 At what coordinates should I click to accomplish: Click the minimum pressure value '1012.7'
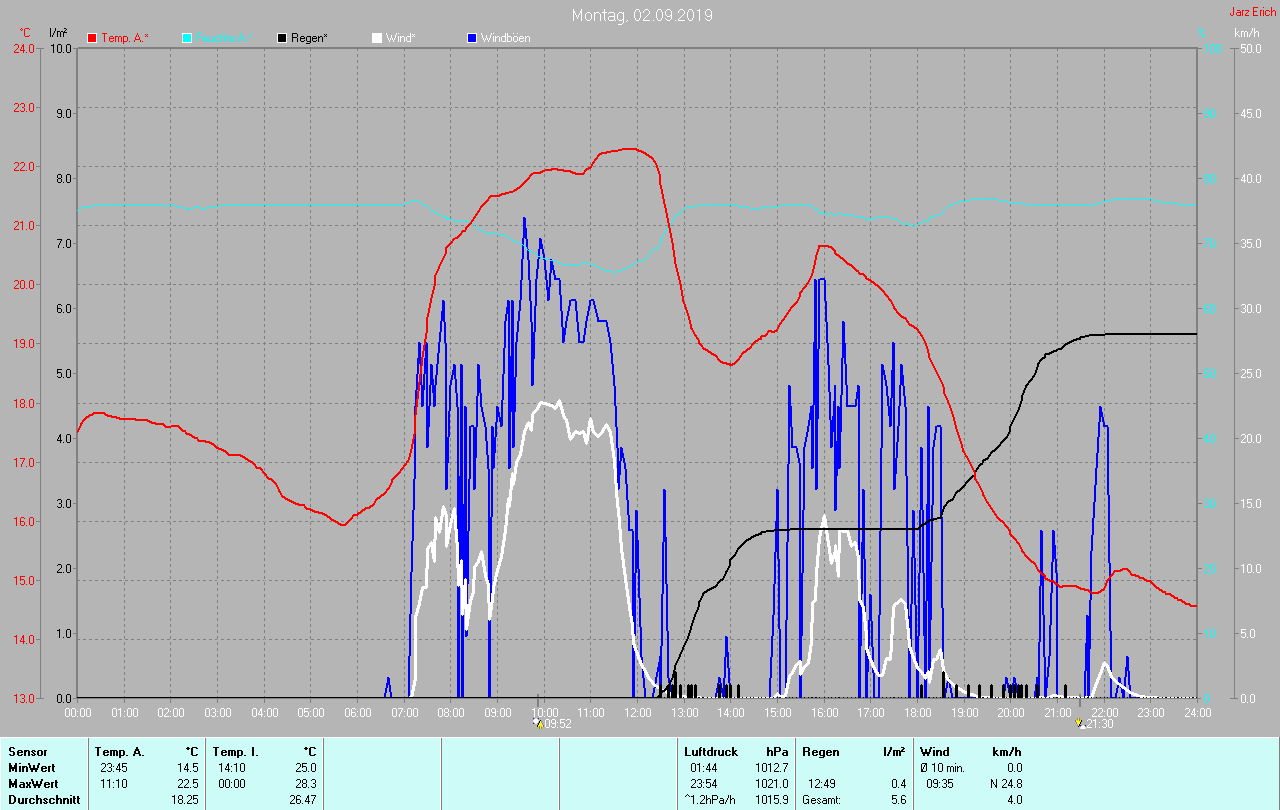[x=772, y=768]
